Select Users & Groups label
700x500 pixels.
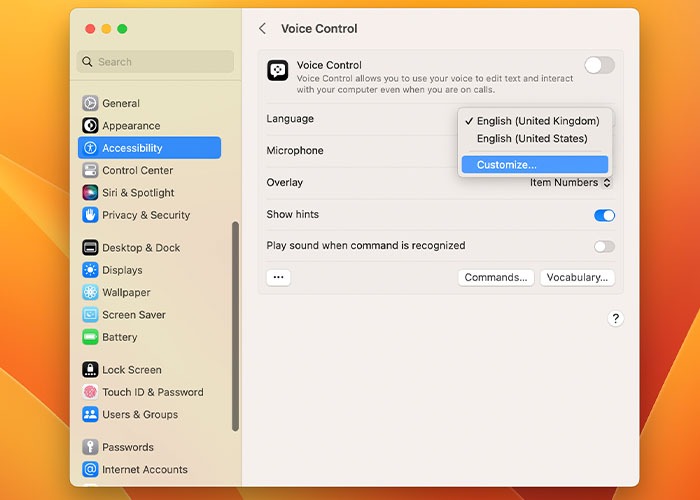(140, 414)
